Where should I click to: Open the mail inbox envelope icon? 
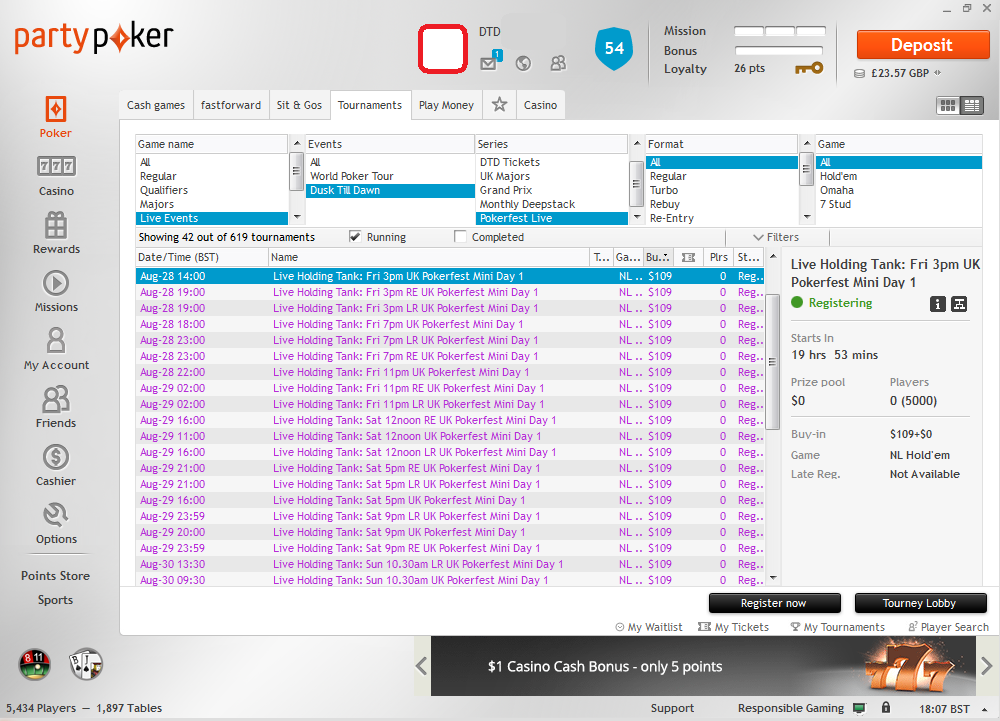click(489, 62)
